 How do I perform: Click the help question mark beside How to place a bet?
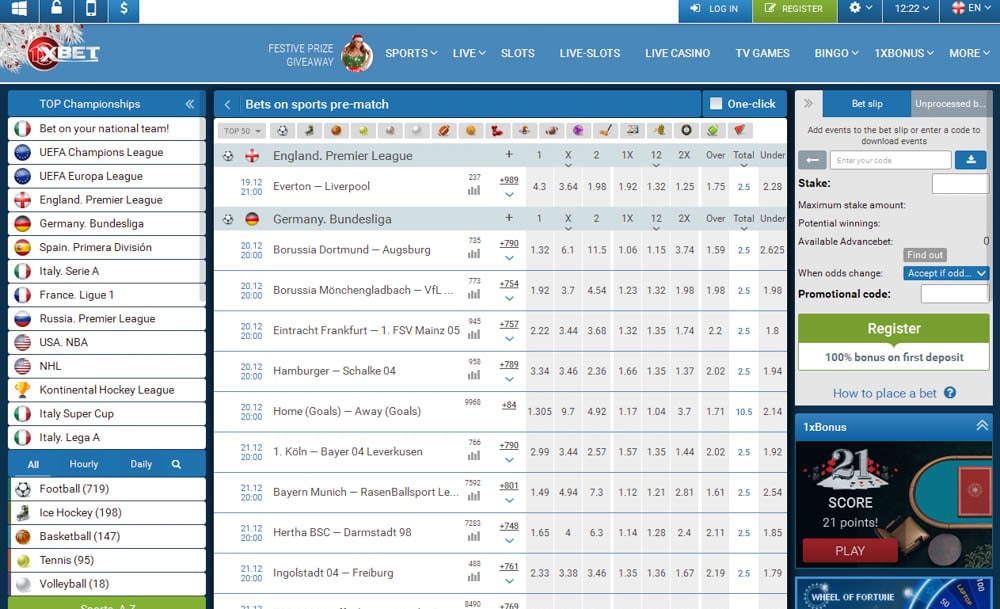(950, 393)
